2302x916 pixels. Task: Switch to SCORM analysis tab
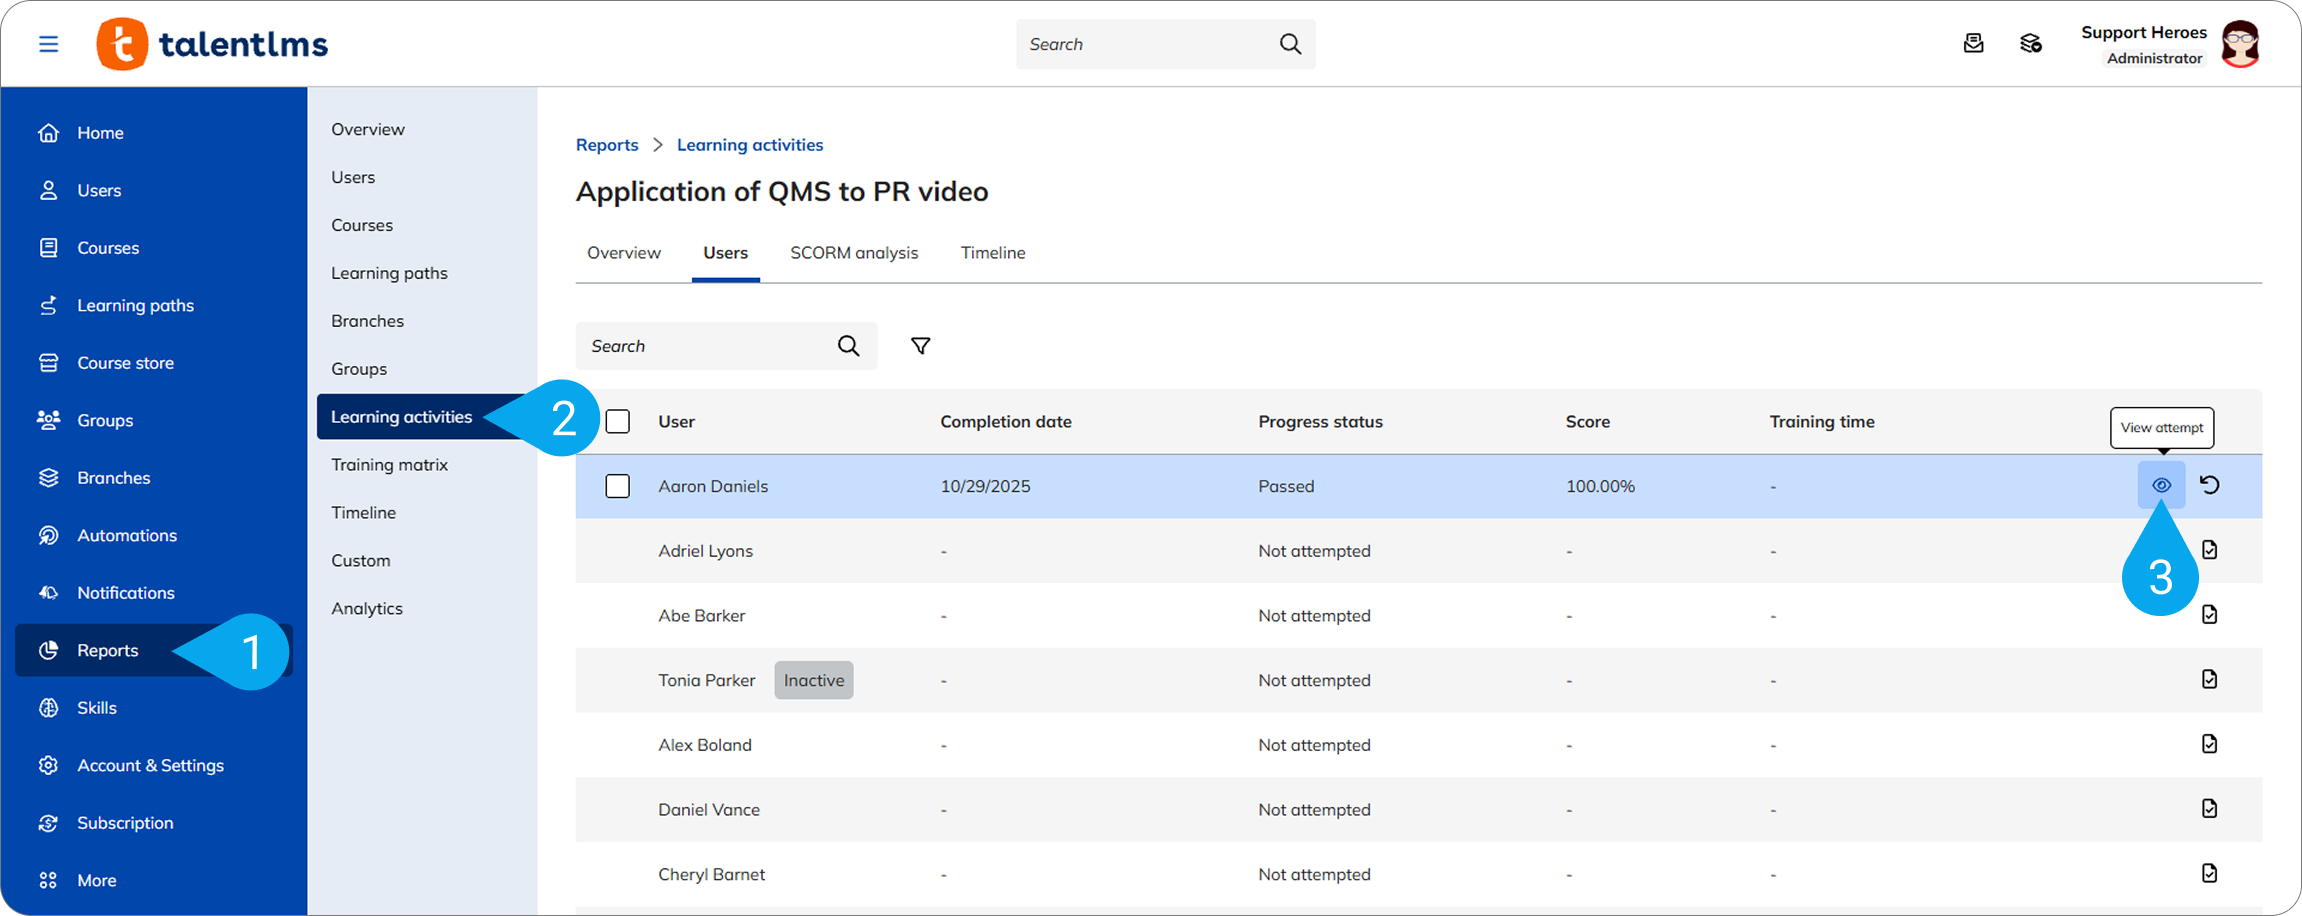point(854,253)
